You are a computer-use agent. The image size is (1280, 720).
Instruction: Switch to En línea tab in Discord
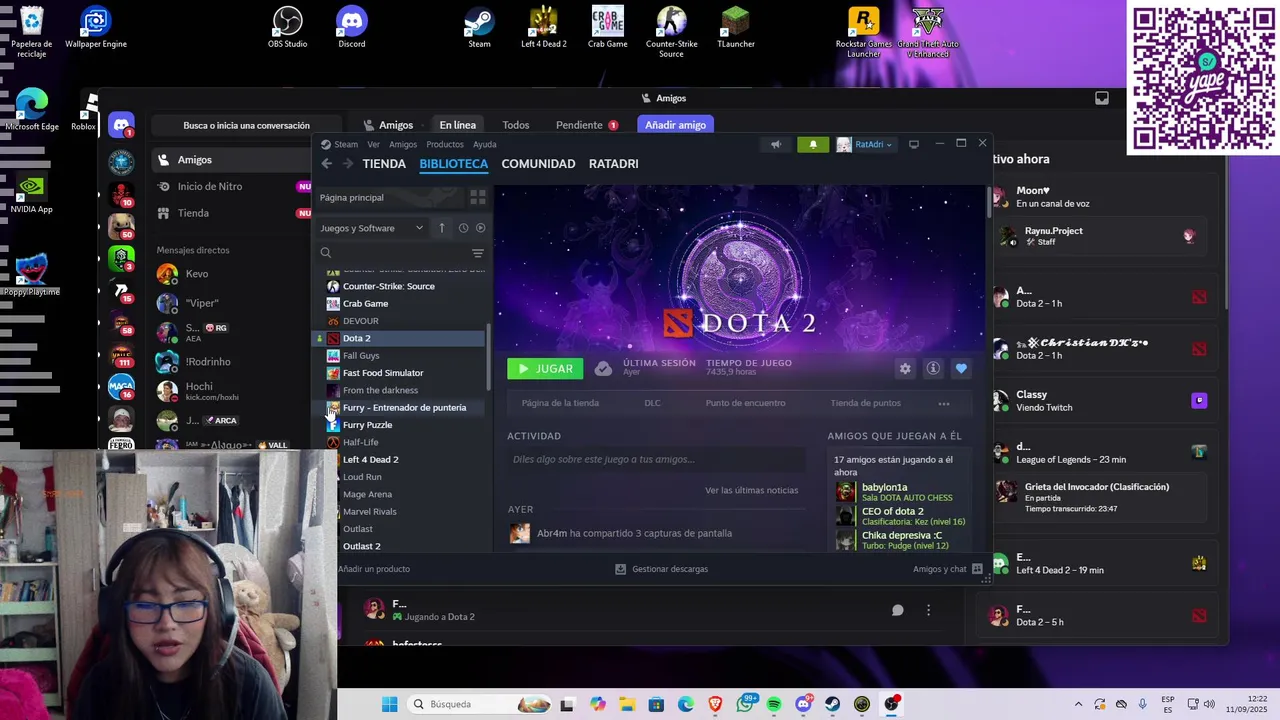(458, 125)
